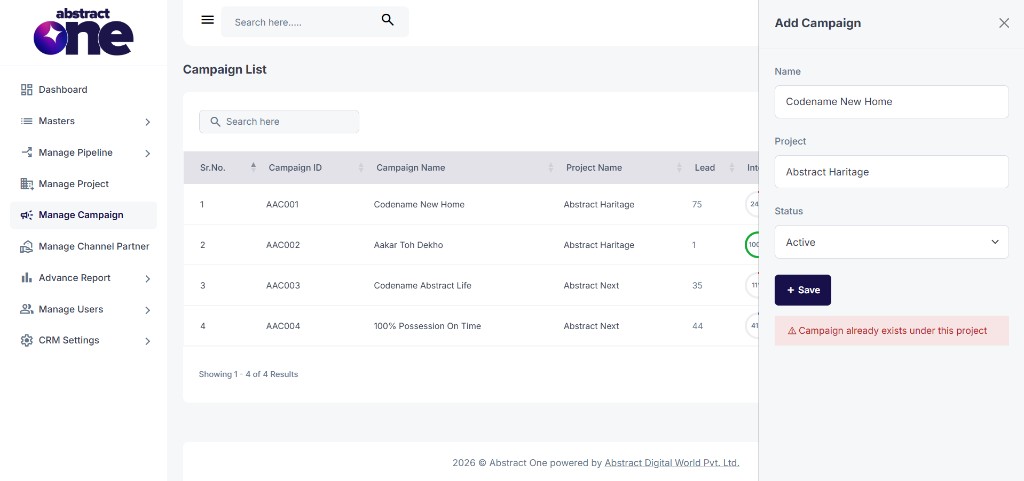
Task: Click the search icon in table search box
Action: (x=215, y=121)
